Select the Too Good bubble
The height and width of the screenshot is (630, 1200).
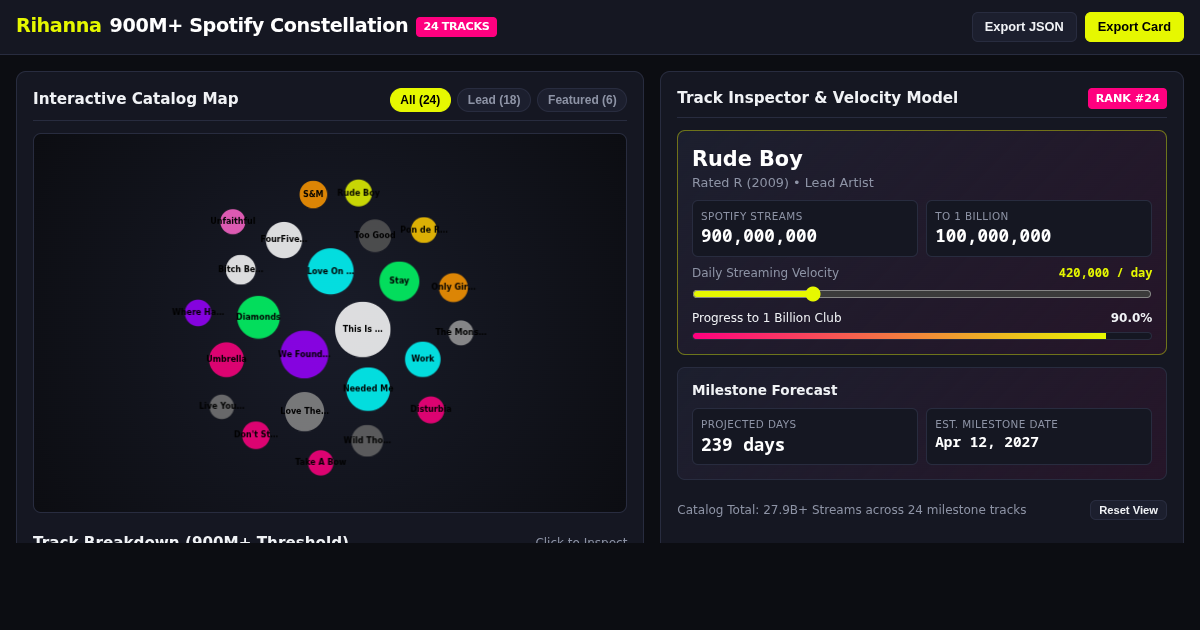(375, 236)
